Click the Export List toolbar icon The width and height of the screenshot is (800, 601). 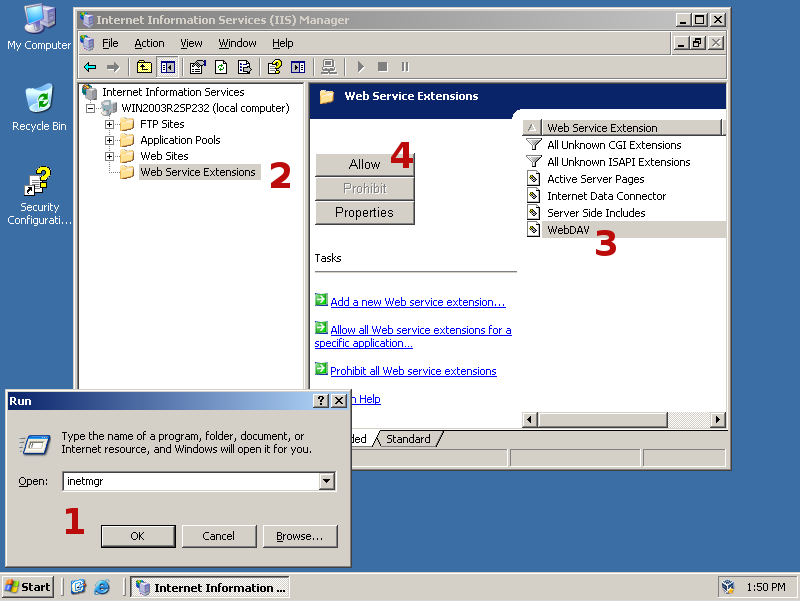click(244, 67)
